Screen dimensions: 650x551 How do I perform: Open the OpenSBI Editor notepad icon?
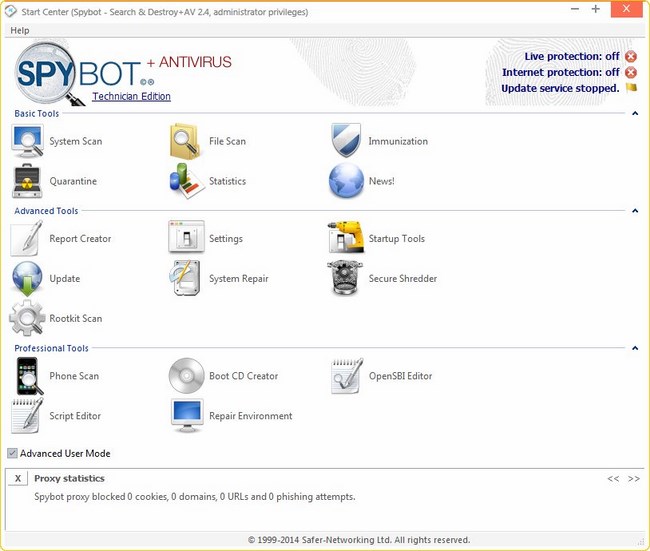point(347,376)
